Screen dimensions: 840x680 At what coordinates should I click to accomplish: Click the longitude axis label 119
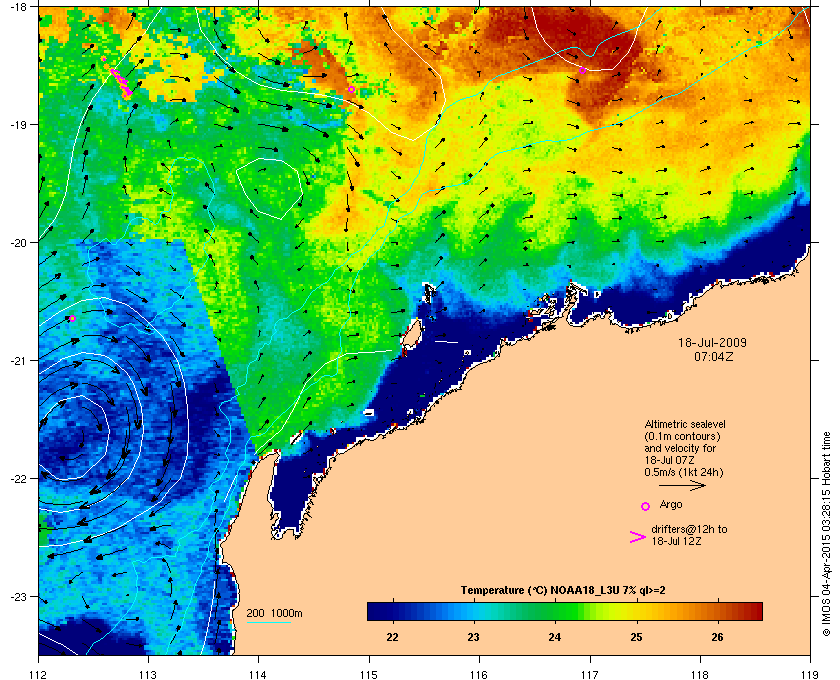click(810, 675)
